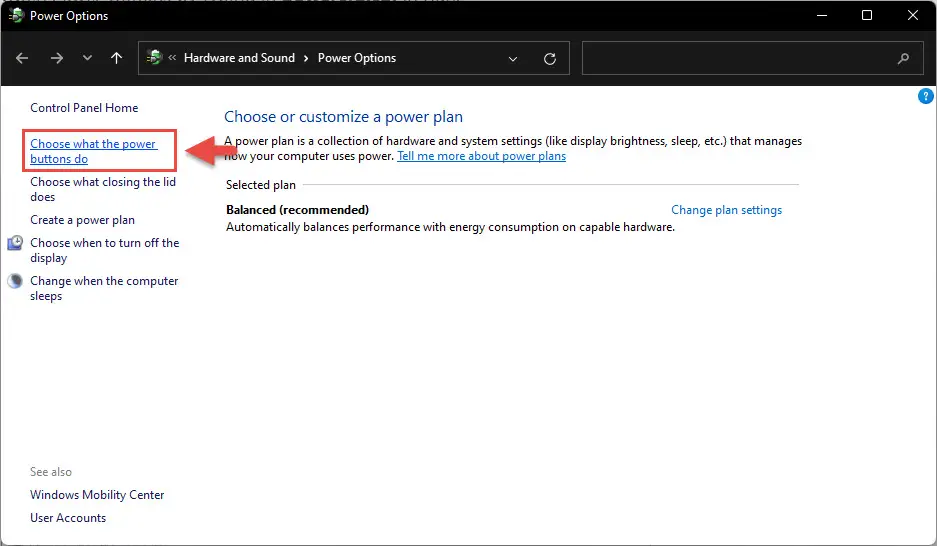Click the search magnifier icon

coord(903,58)
